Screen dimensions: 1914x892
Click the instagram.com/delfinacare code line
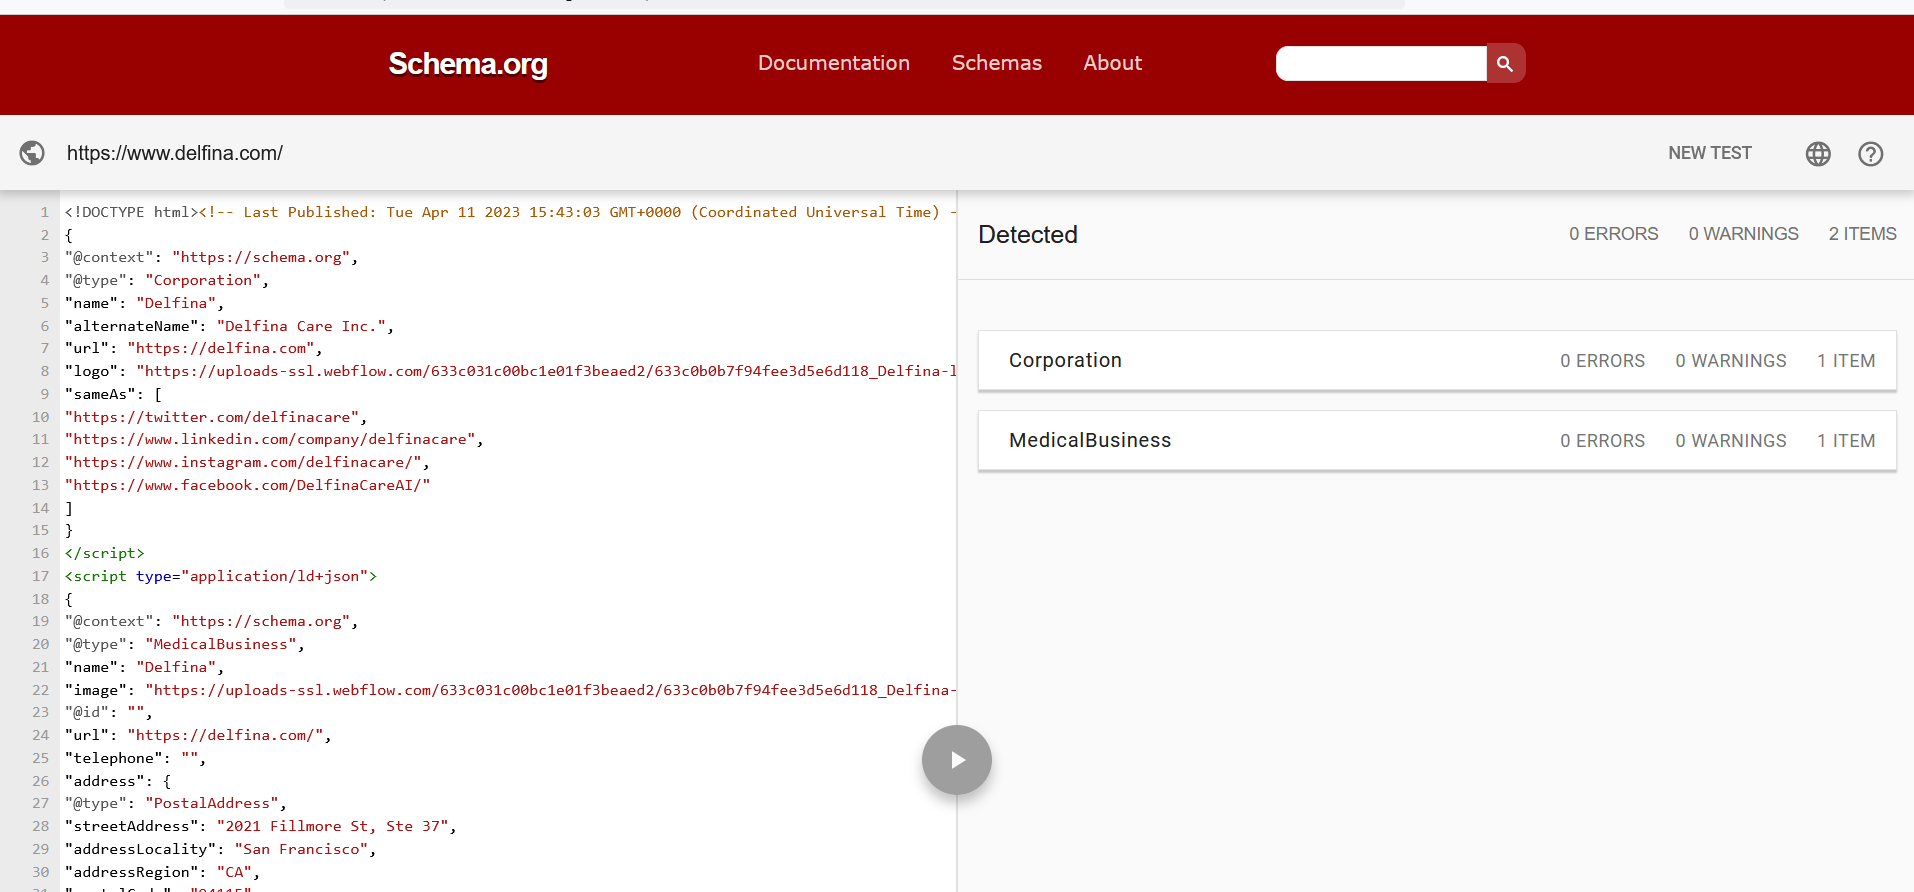coord(247,462)
